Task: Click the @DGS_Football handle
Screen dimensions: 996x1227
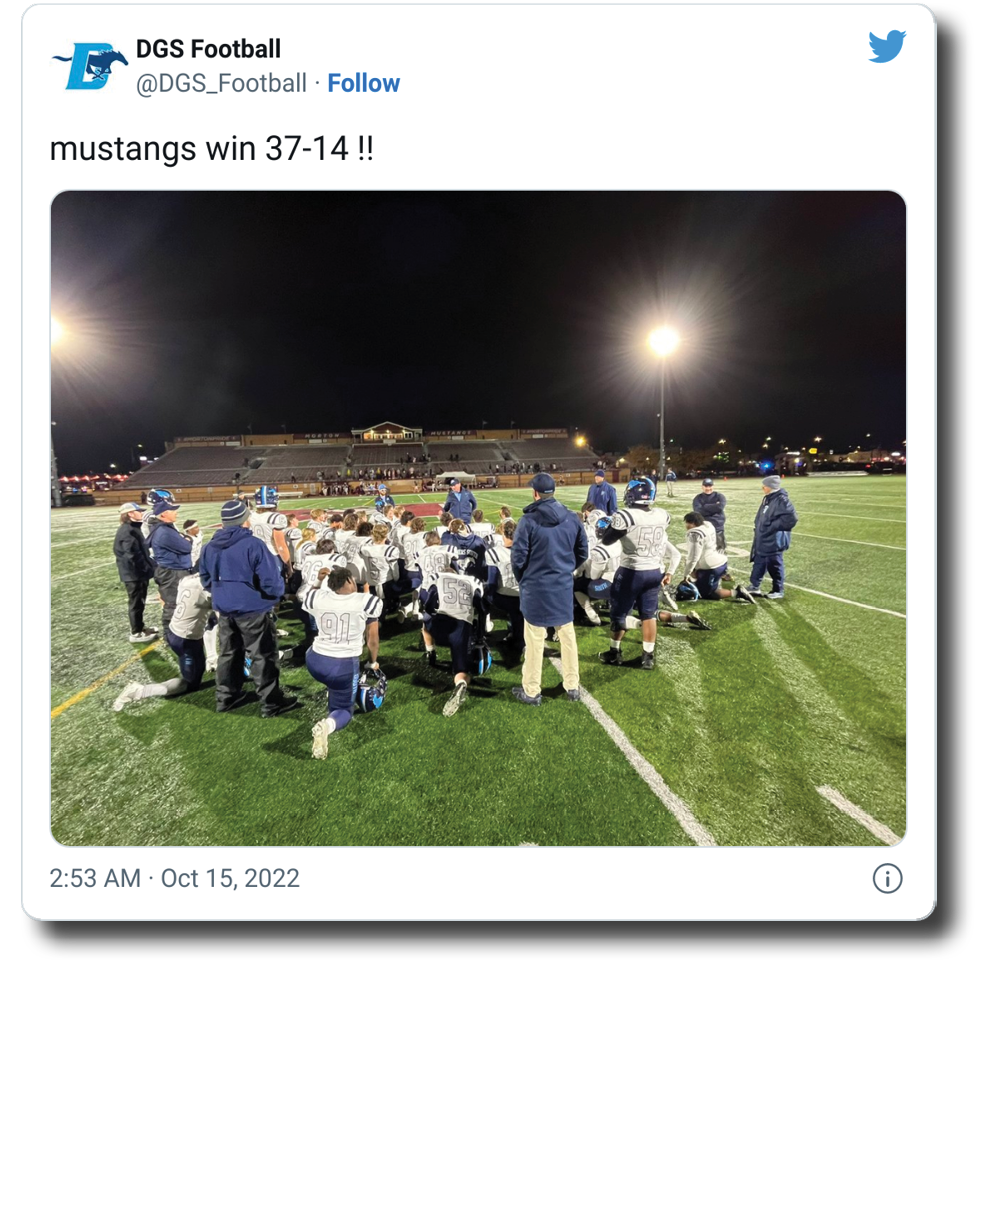Action: click(x=221, y=83)
